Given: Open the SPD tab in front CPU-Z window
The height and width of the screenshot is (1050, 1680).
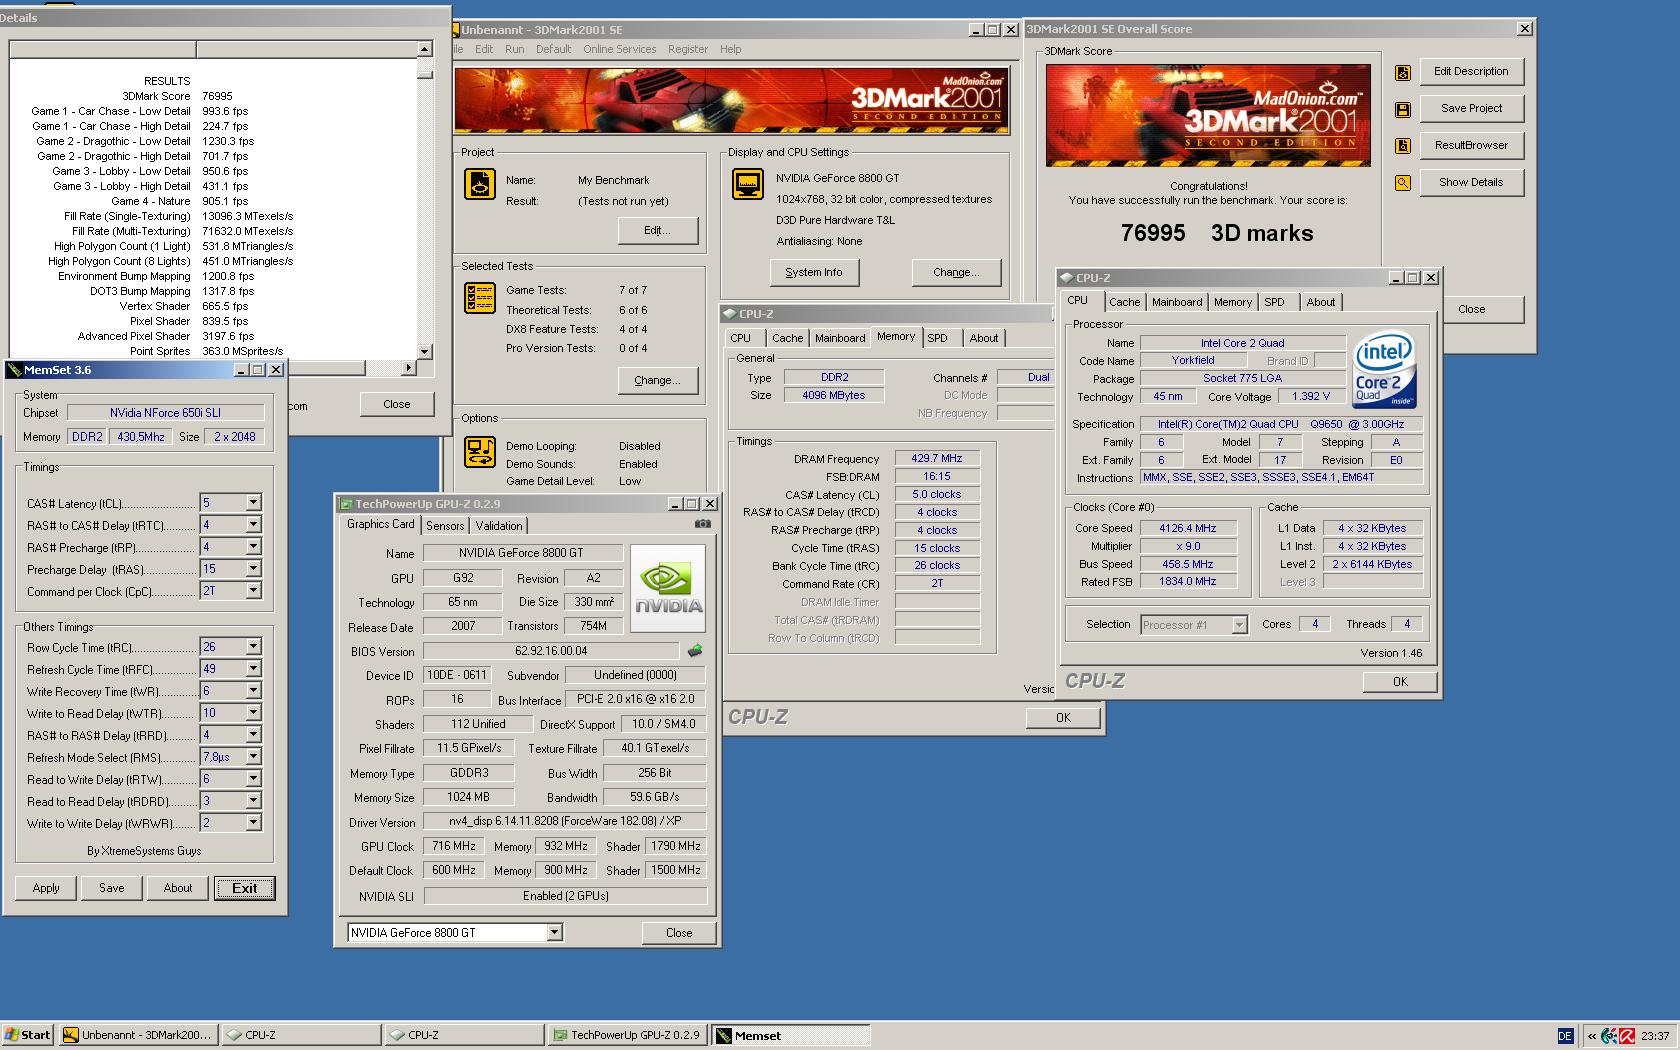Looking at the screenshot, I should tap(1274, 302).
